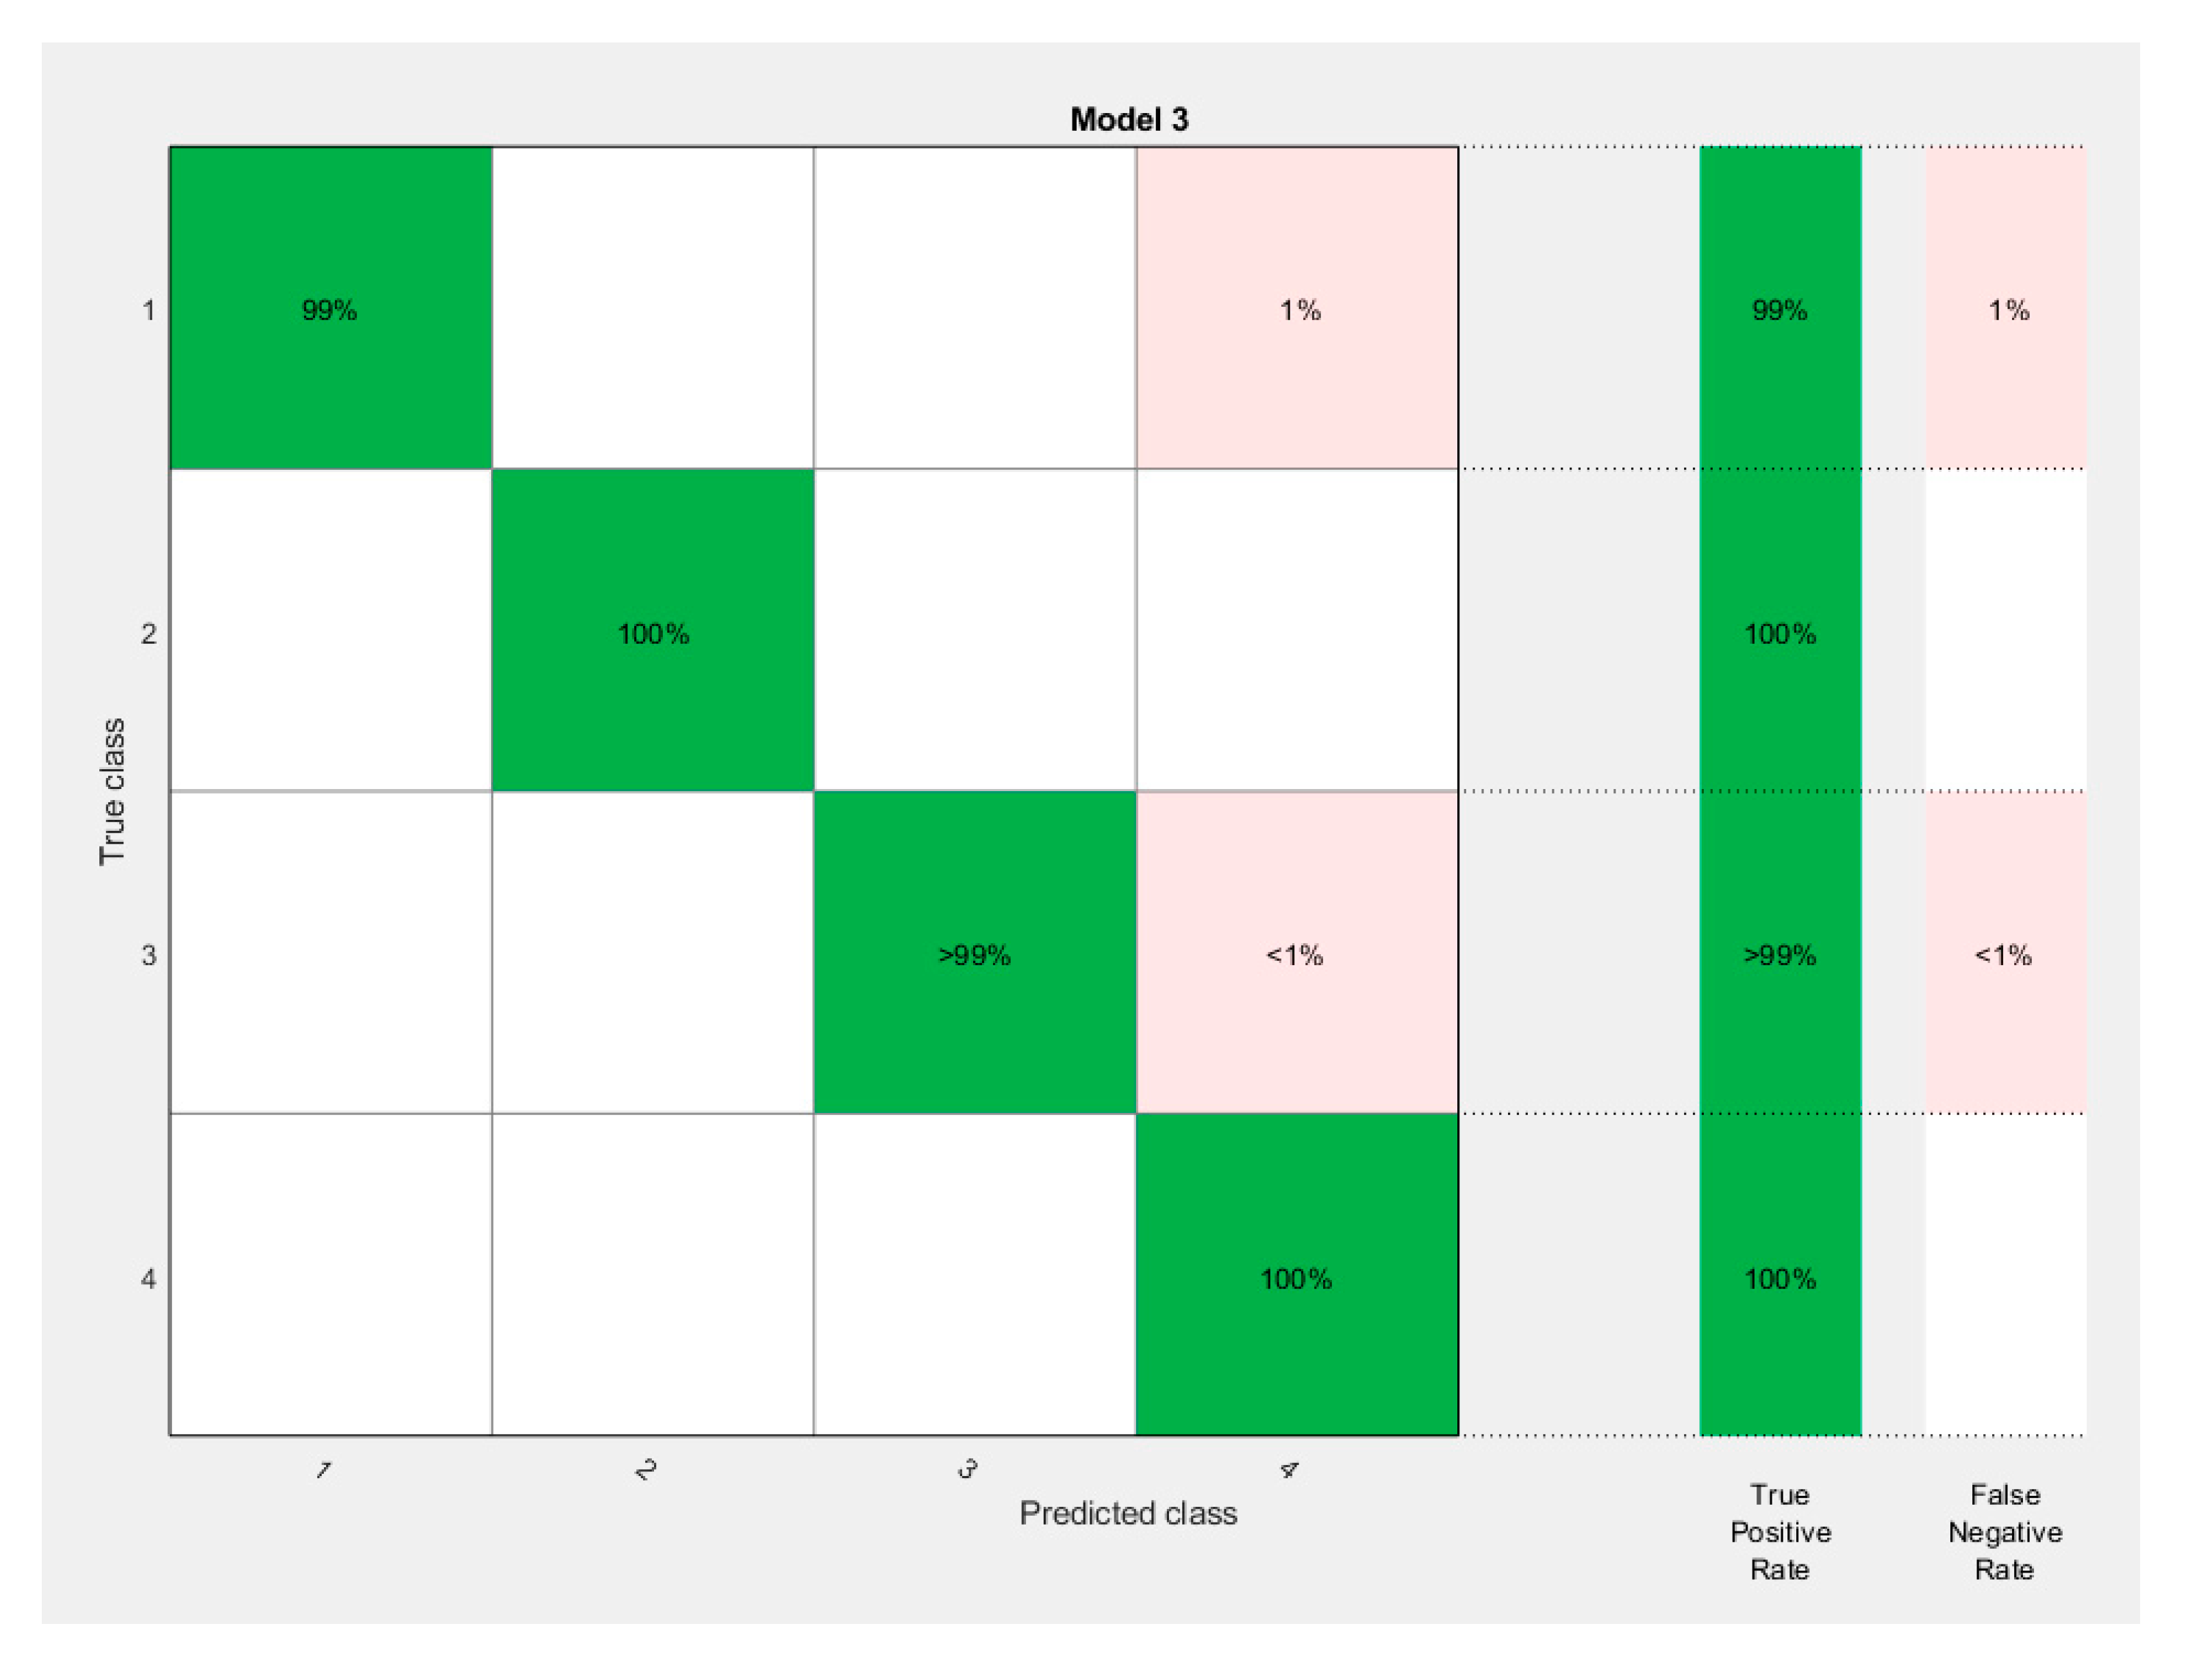Click the "Predicted class" x-axis label
This screenshot has height=1663, width=2212.
point(1128,1513)
